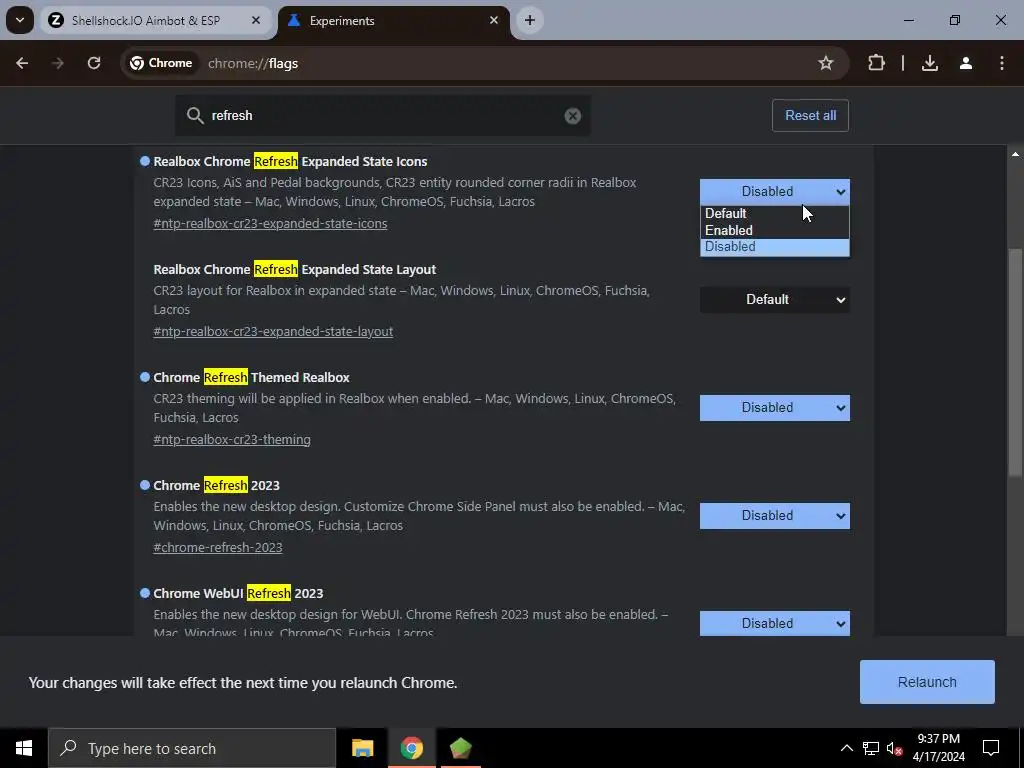Open the Windows Start menu

(x=24, y=748)
